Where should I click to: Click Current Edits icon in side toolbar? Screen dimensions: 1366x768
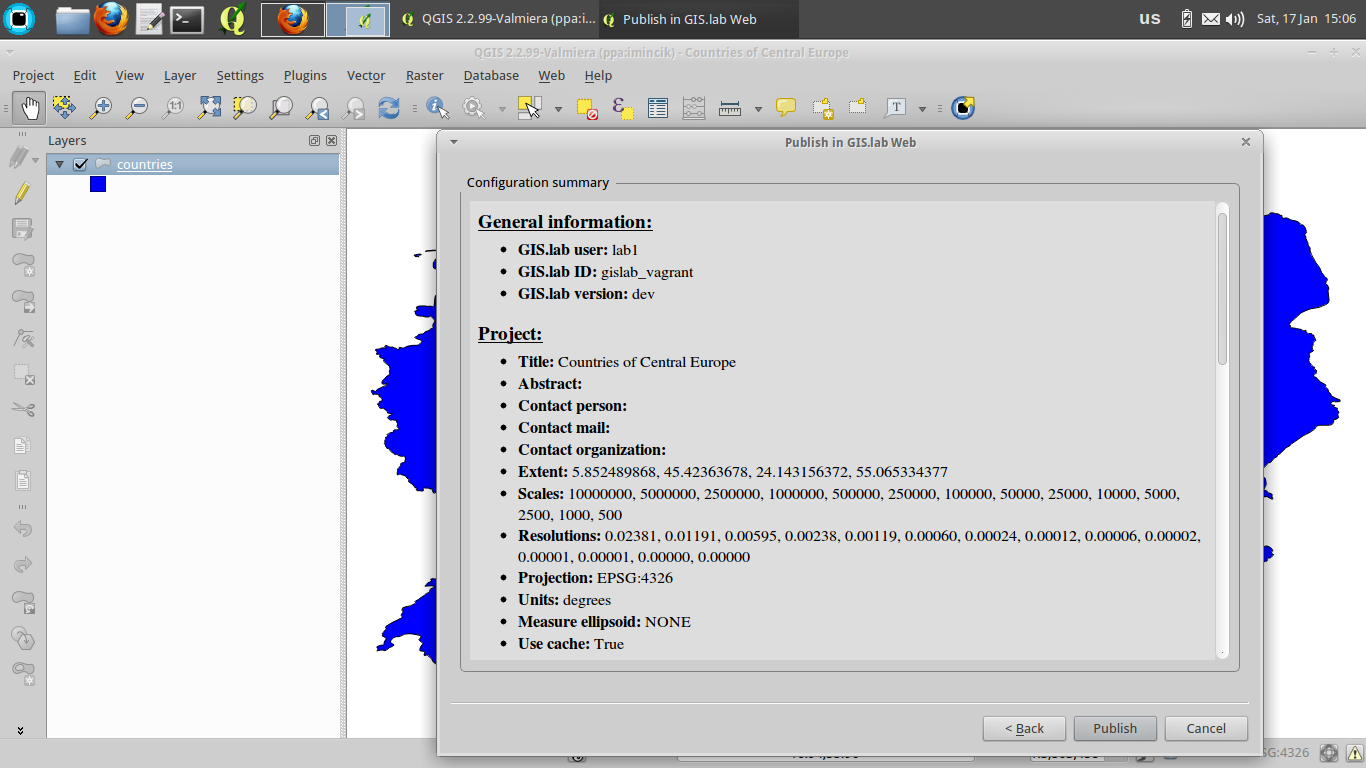point(19,157)
